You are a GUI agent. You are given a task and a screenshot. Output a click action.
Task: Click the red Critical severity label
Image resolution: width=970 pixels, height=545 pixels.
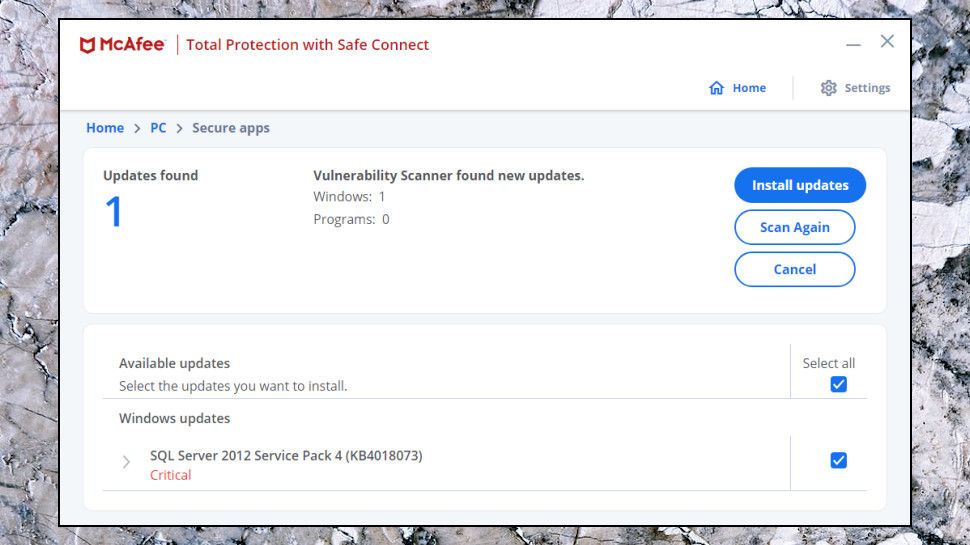coord(171,475)
